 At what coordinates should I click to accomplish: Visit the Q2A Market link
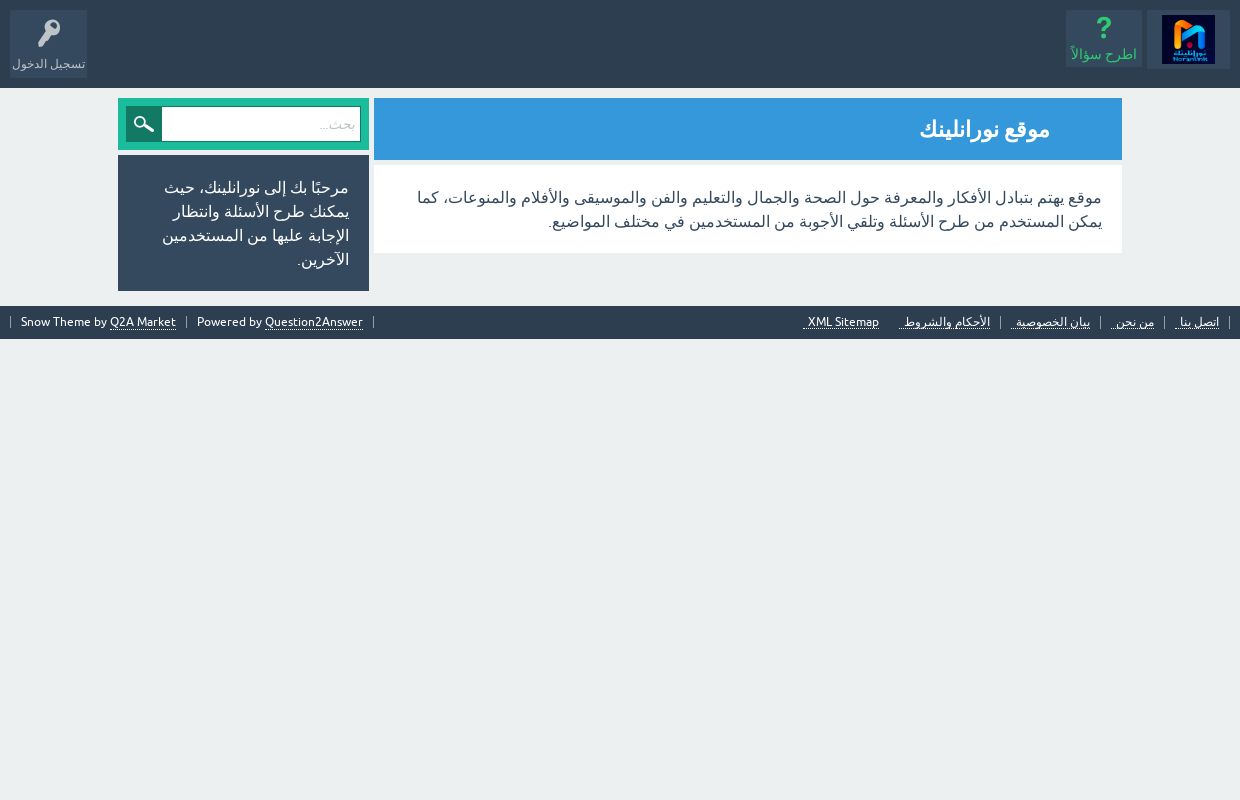point(142,322)
